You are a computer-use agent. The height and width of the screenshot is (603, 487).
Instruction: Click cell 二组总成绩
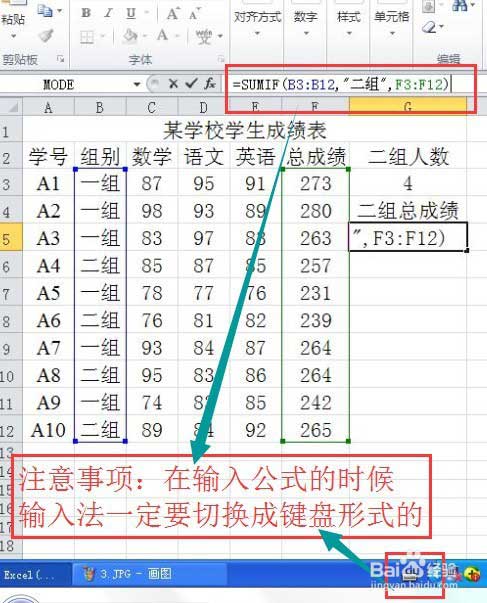tap(408, 211)
